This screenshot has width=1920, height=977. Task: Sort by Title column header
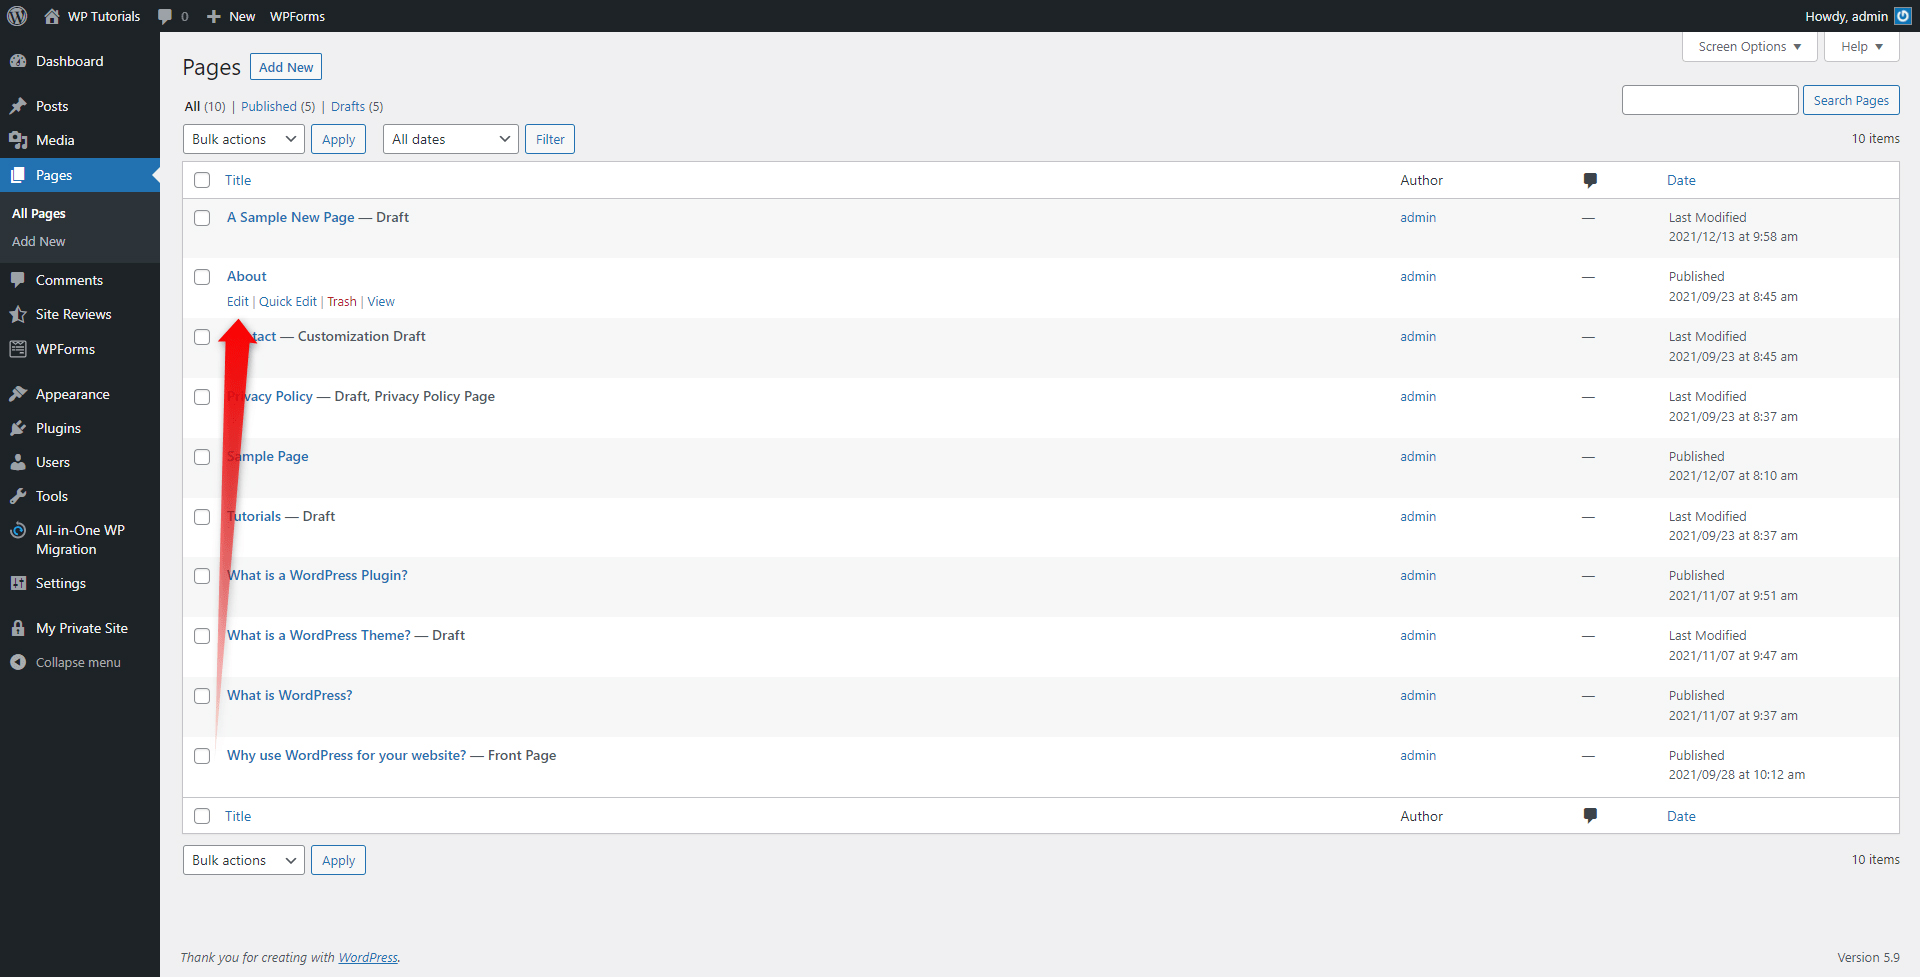pos(238,180)
